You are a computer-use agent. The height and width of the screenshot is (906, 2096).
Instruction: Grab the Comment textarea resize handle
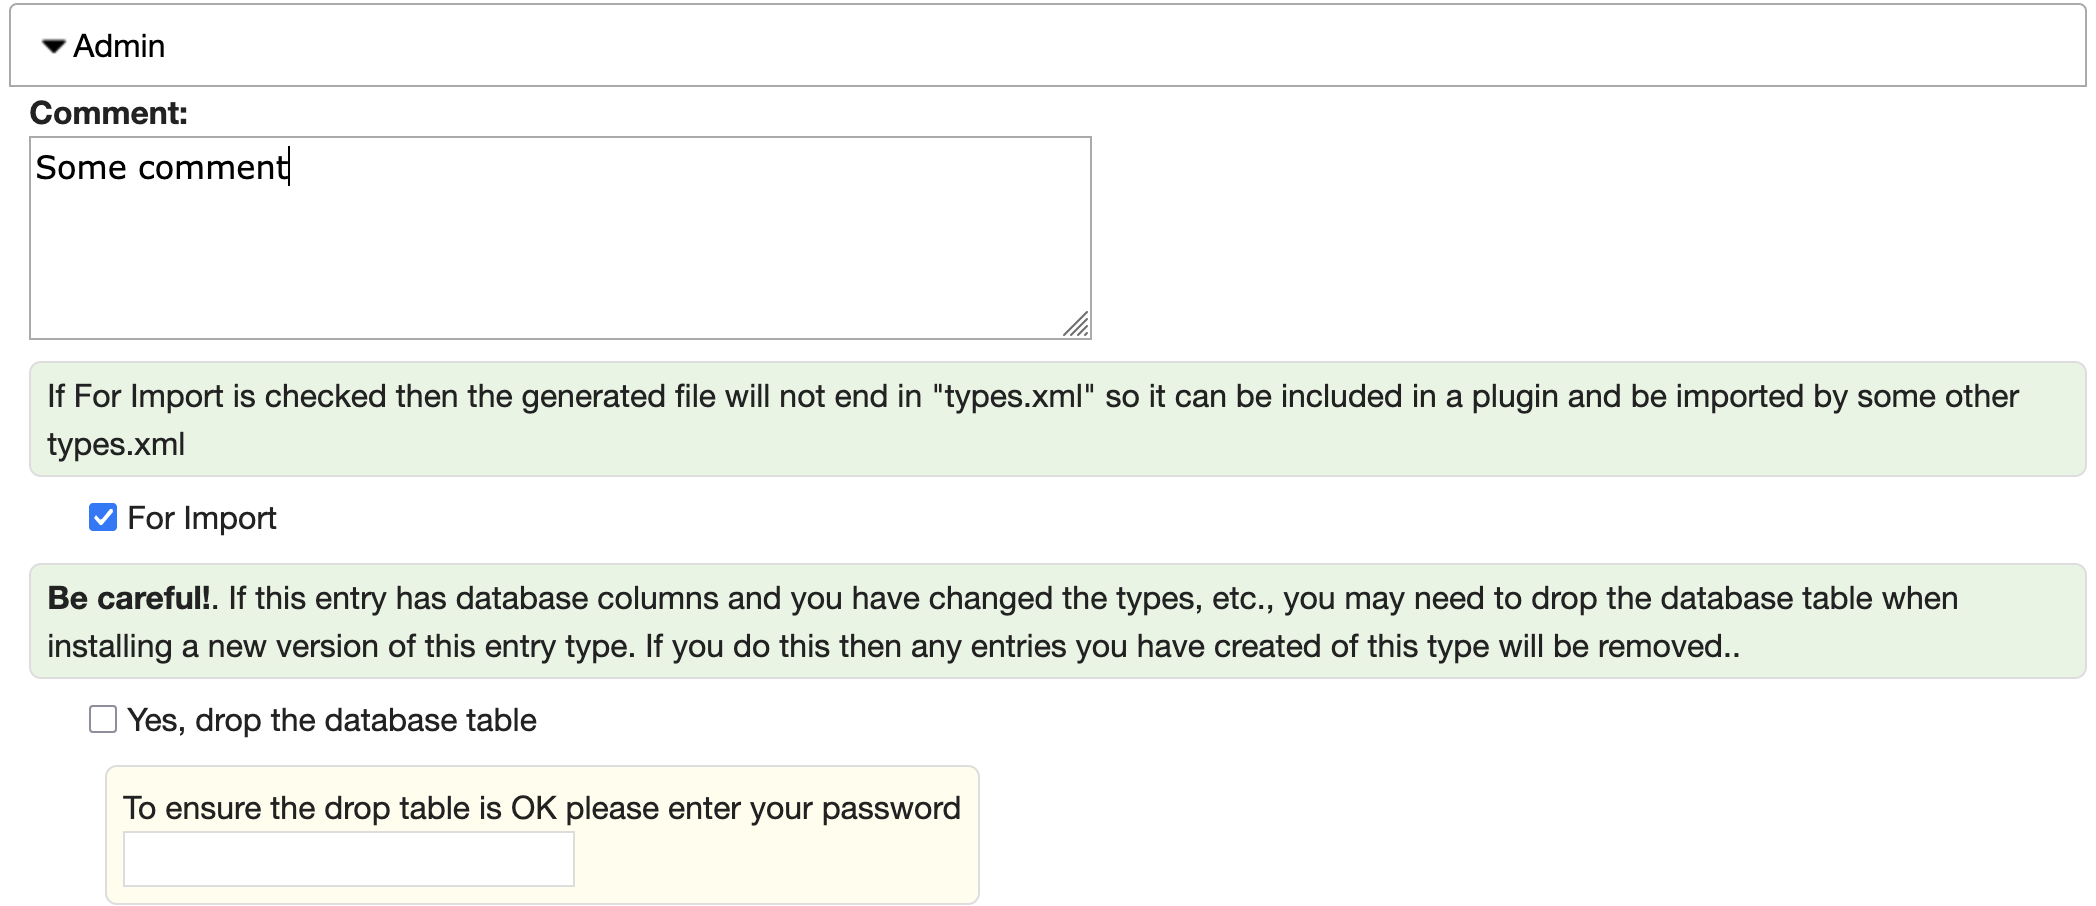(x=1078, y=326)
